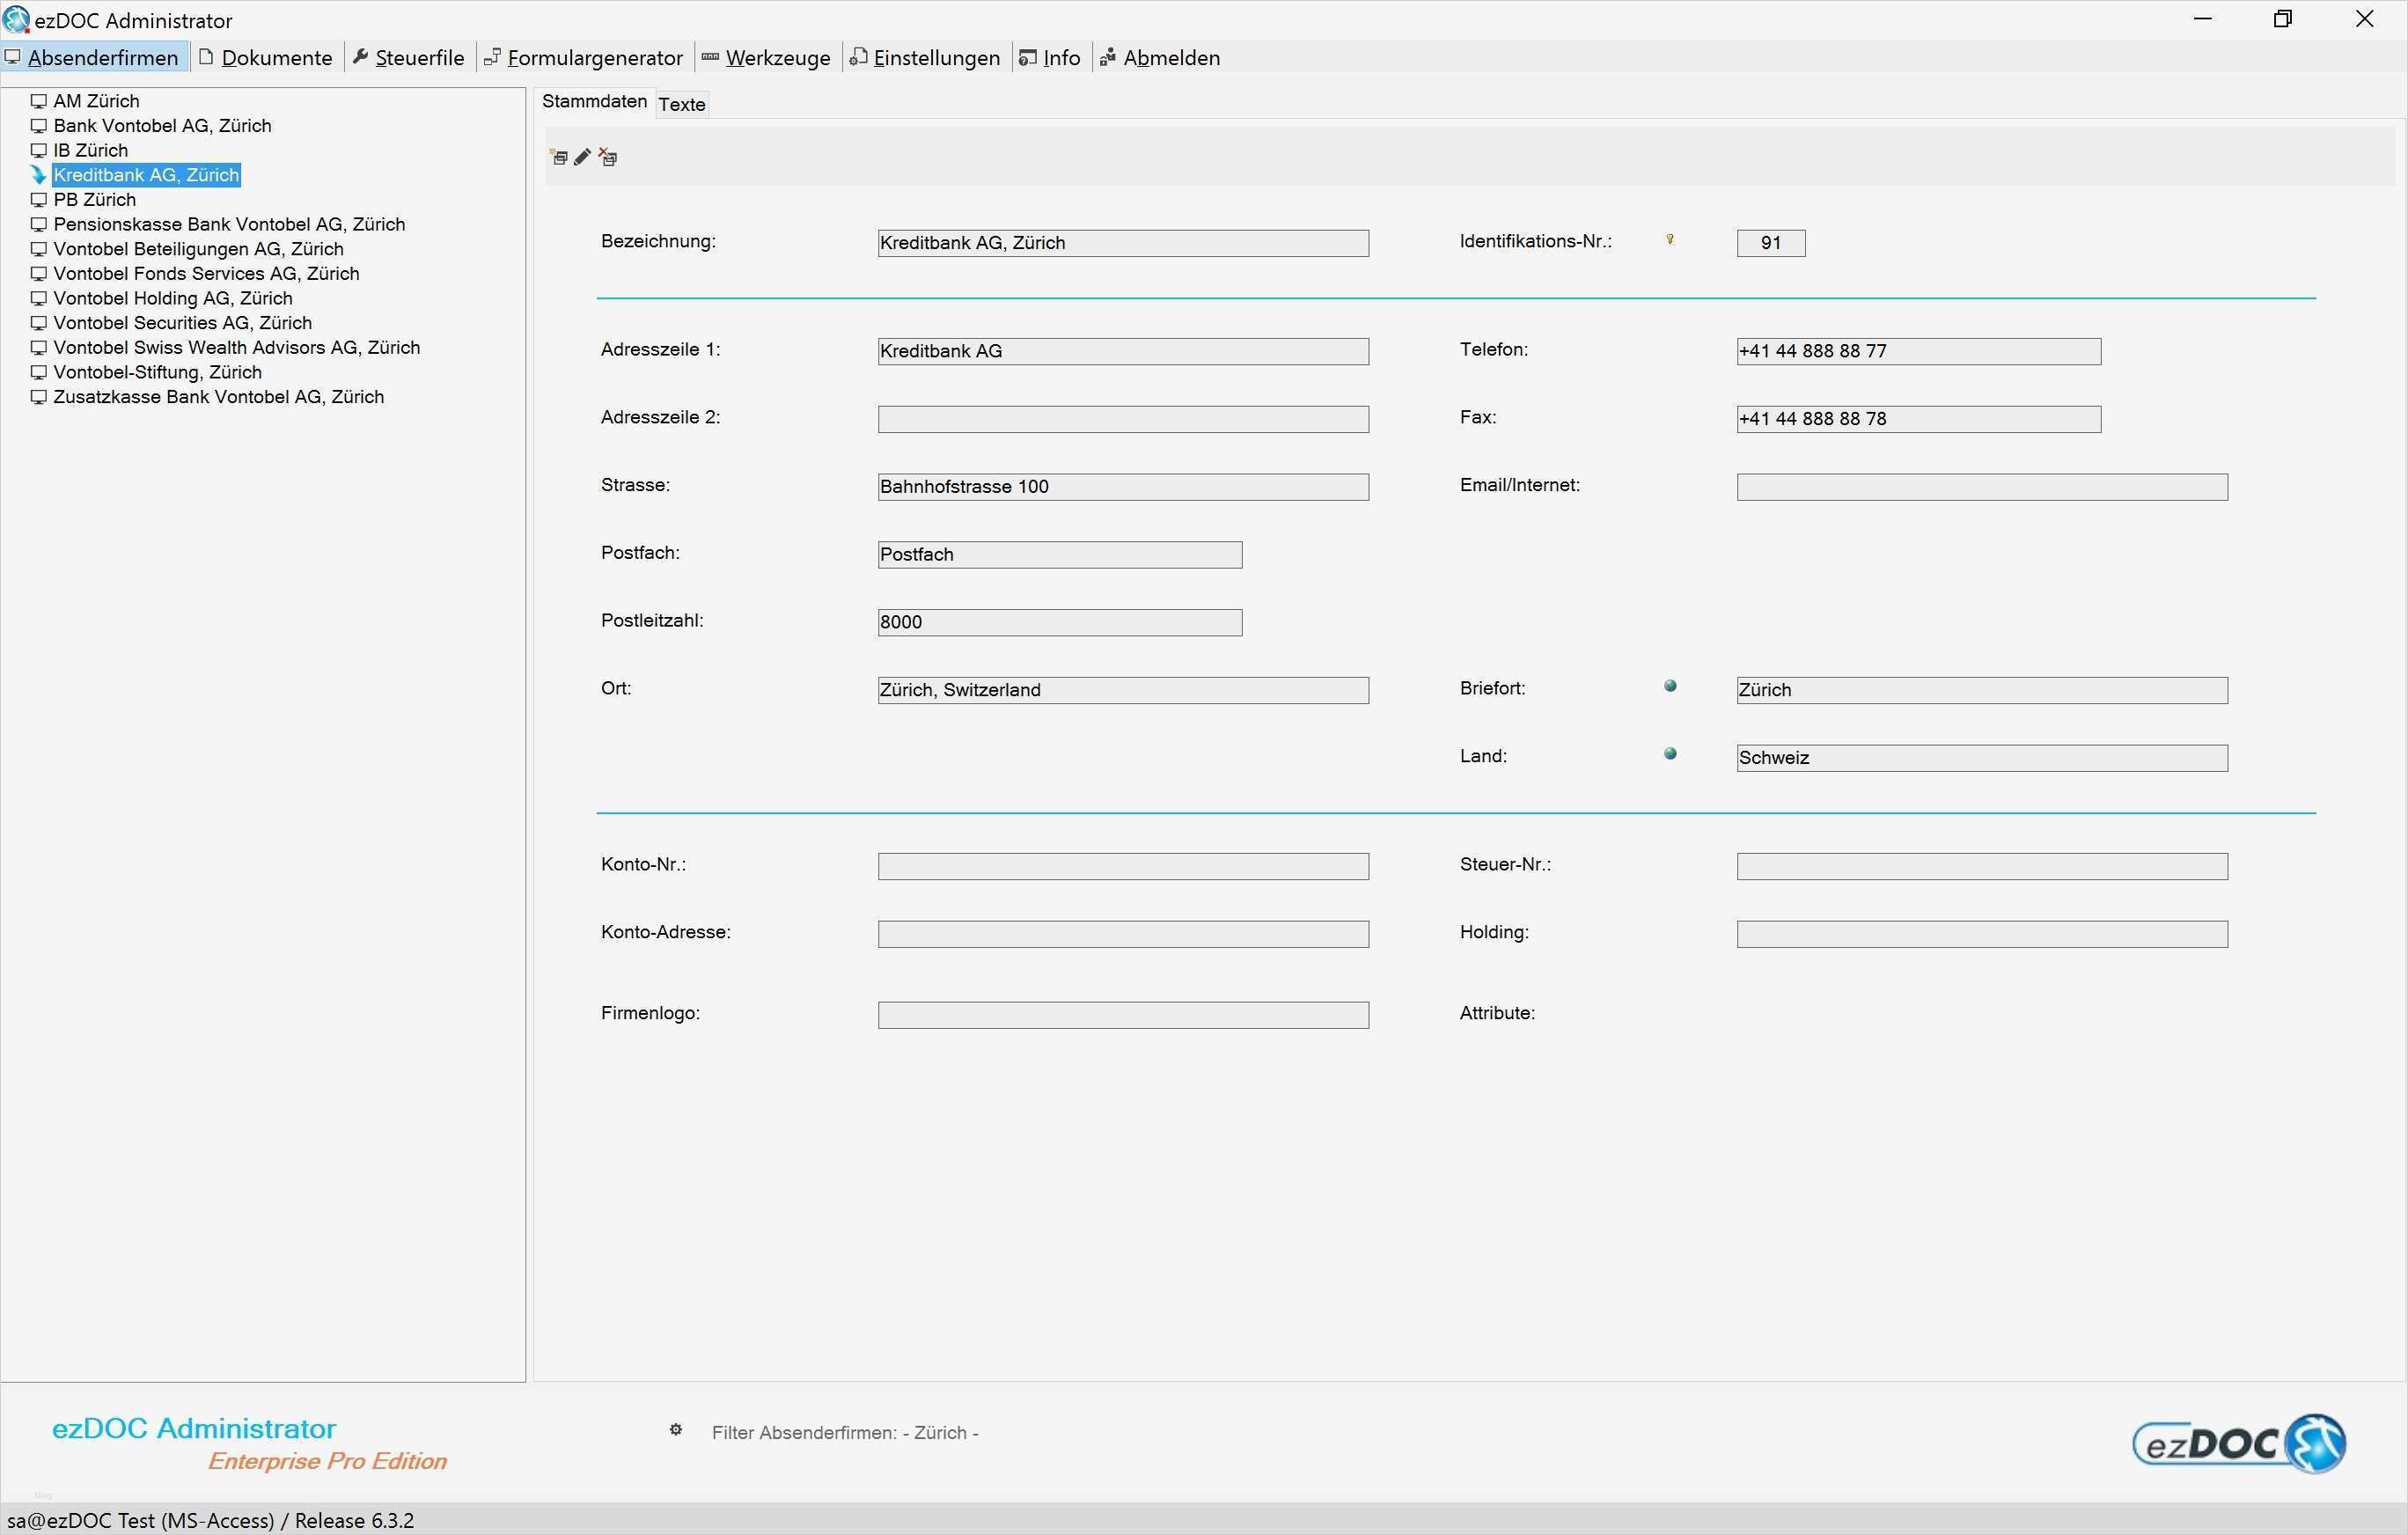Select Zusatzkasse Bank Vontobel AG, Zürich
Image resolution: width=2408 pixels, height=1535 pixels.
click(218, 397)
